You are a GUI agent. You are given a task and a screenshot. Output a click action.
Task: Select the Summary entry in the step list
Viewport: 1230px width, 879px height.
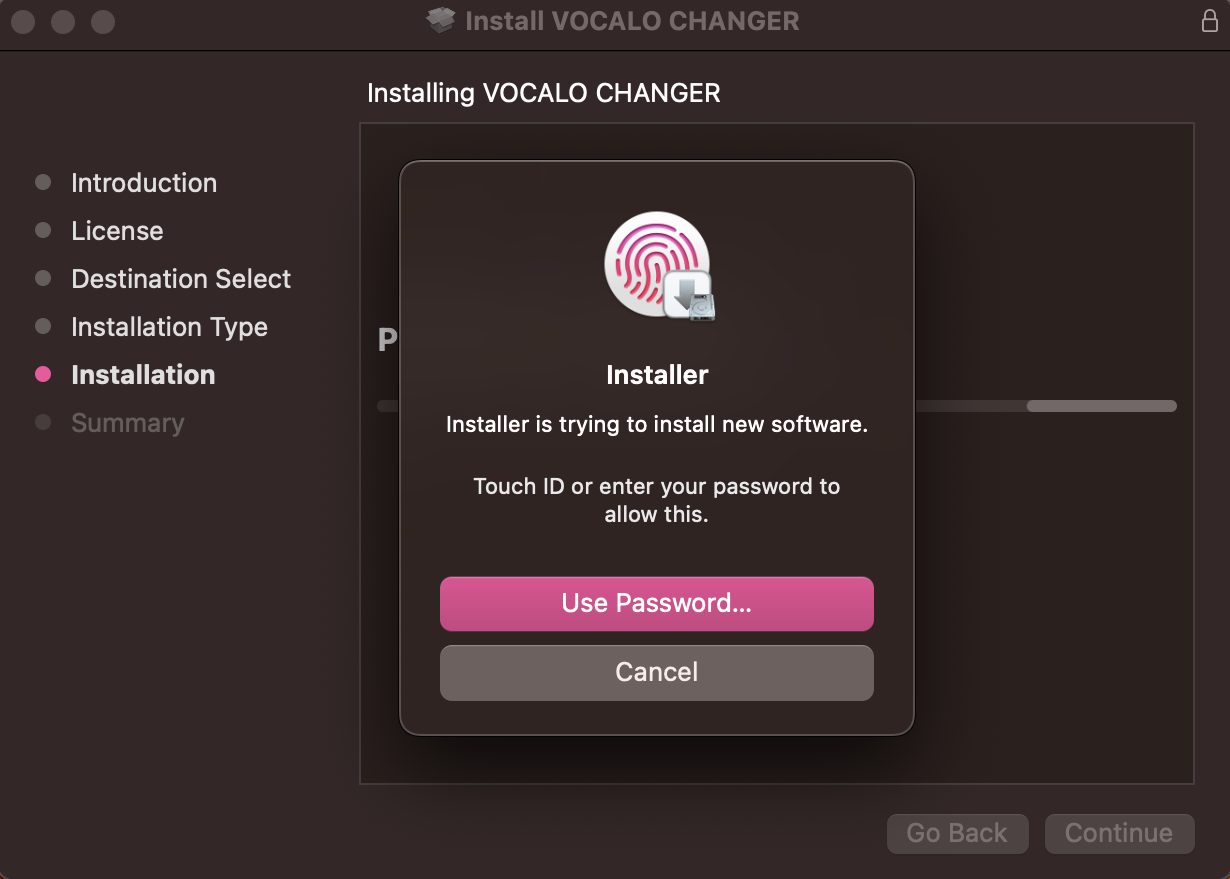point(127,422)
